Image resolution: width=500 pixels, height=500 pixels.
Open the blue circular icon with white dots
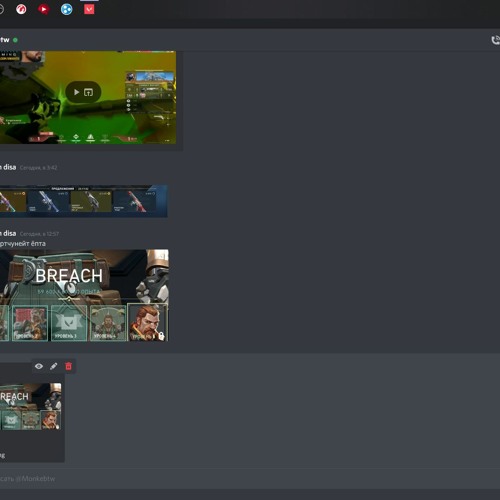(66, 9)
